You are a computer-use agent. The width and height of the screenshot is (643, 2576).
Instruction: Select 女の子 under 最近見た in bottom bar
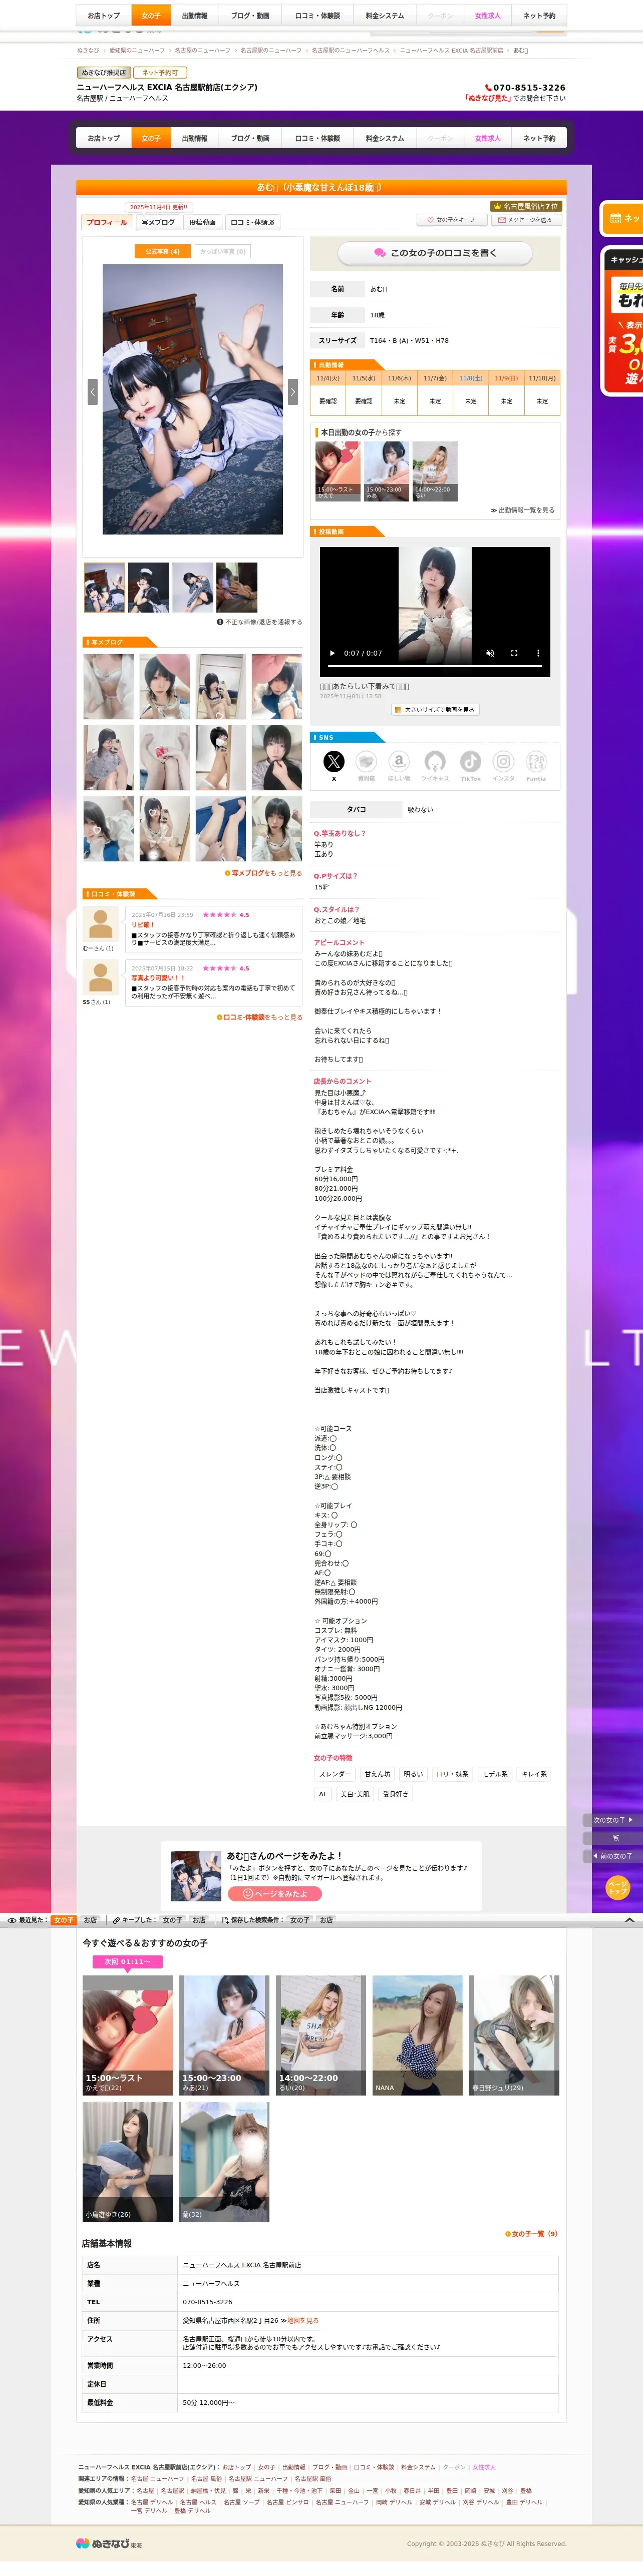(x=64, y=1920)
